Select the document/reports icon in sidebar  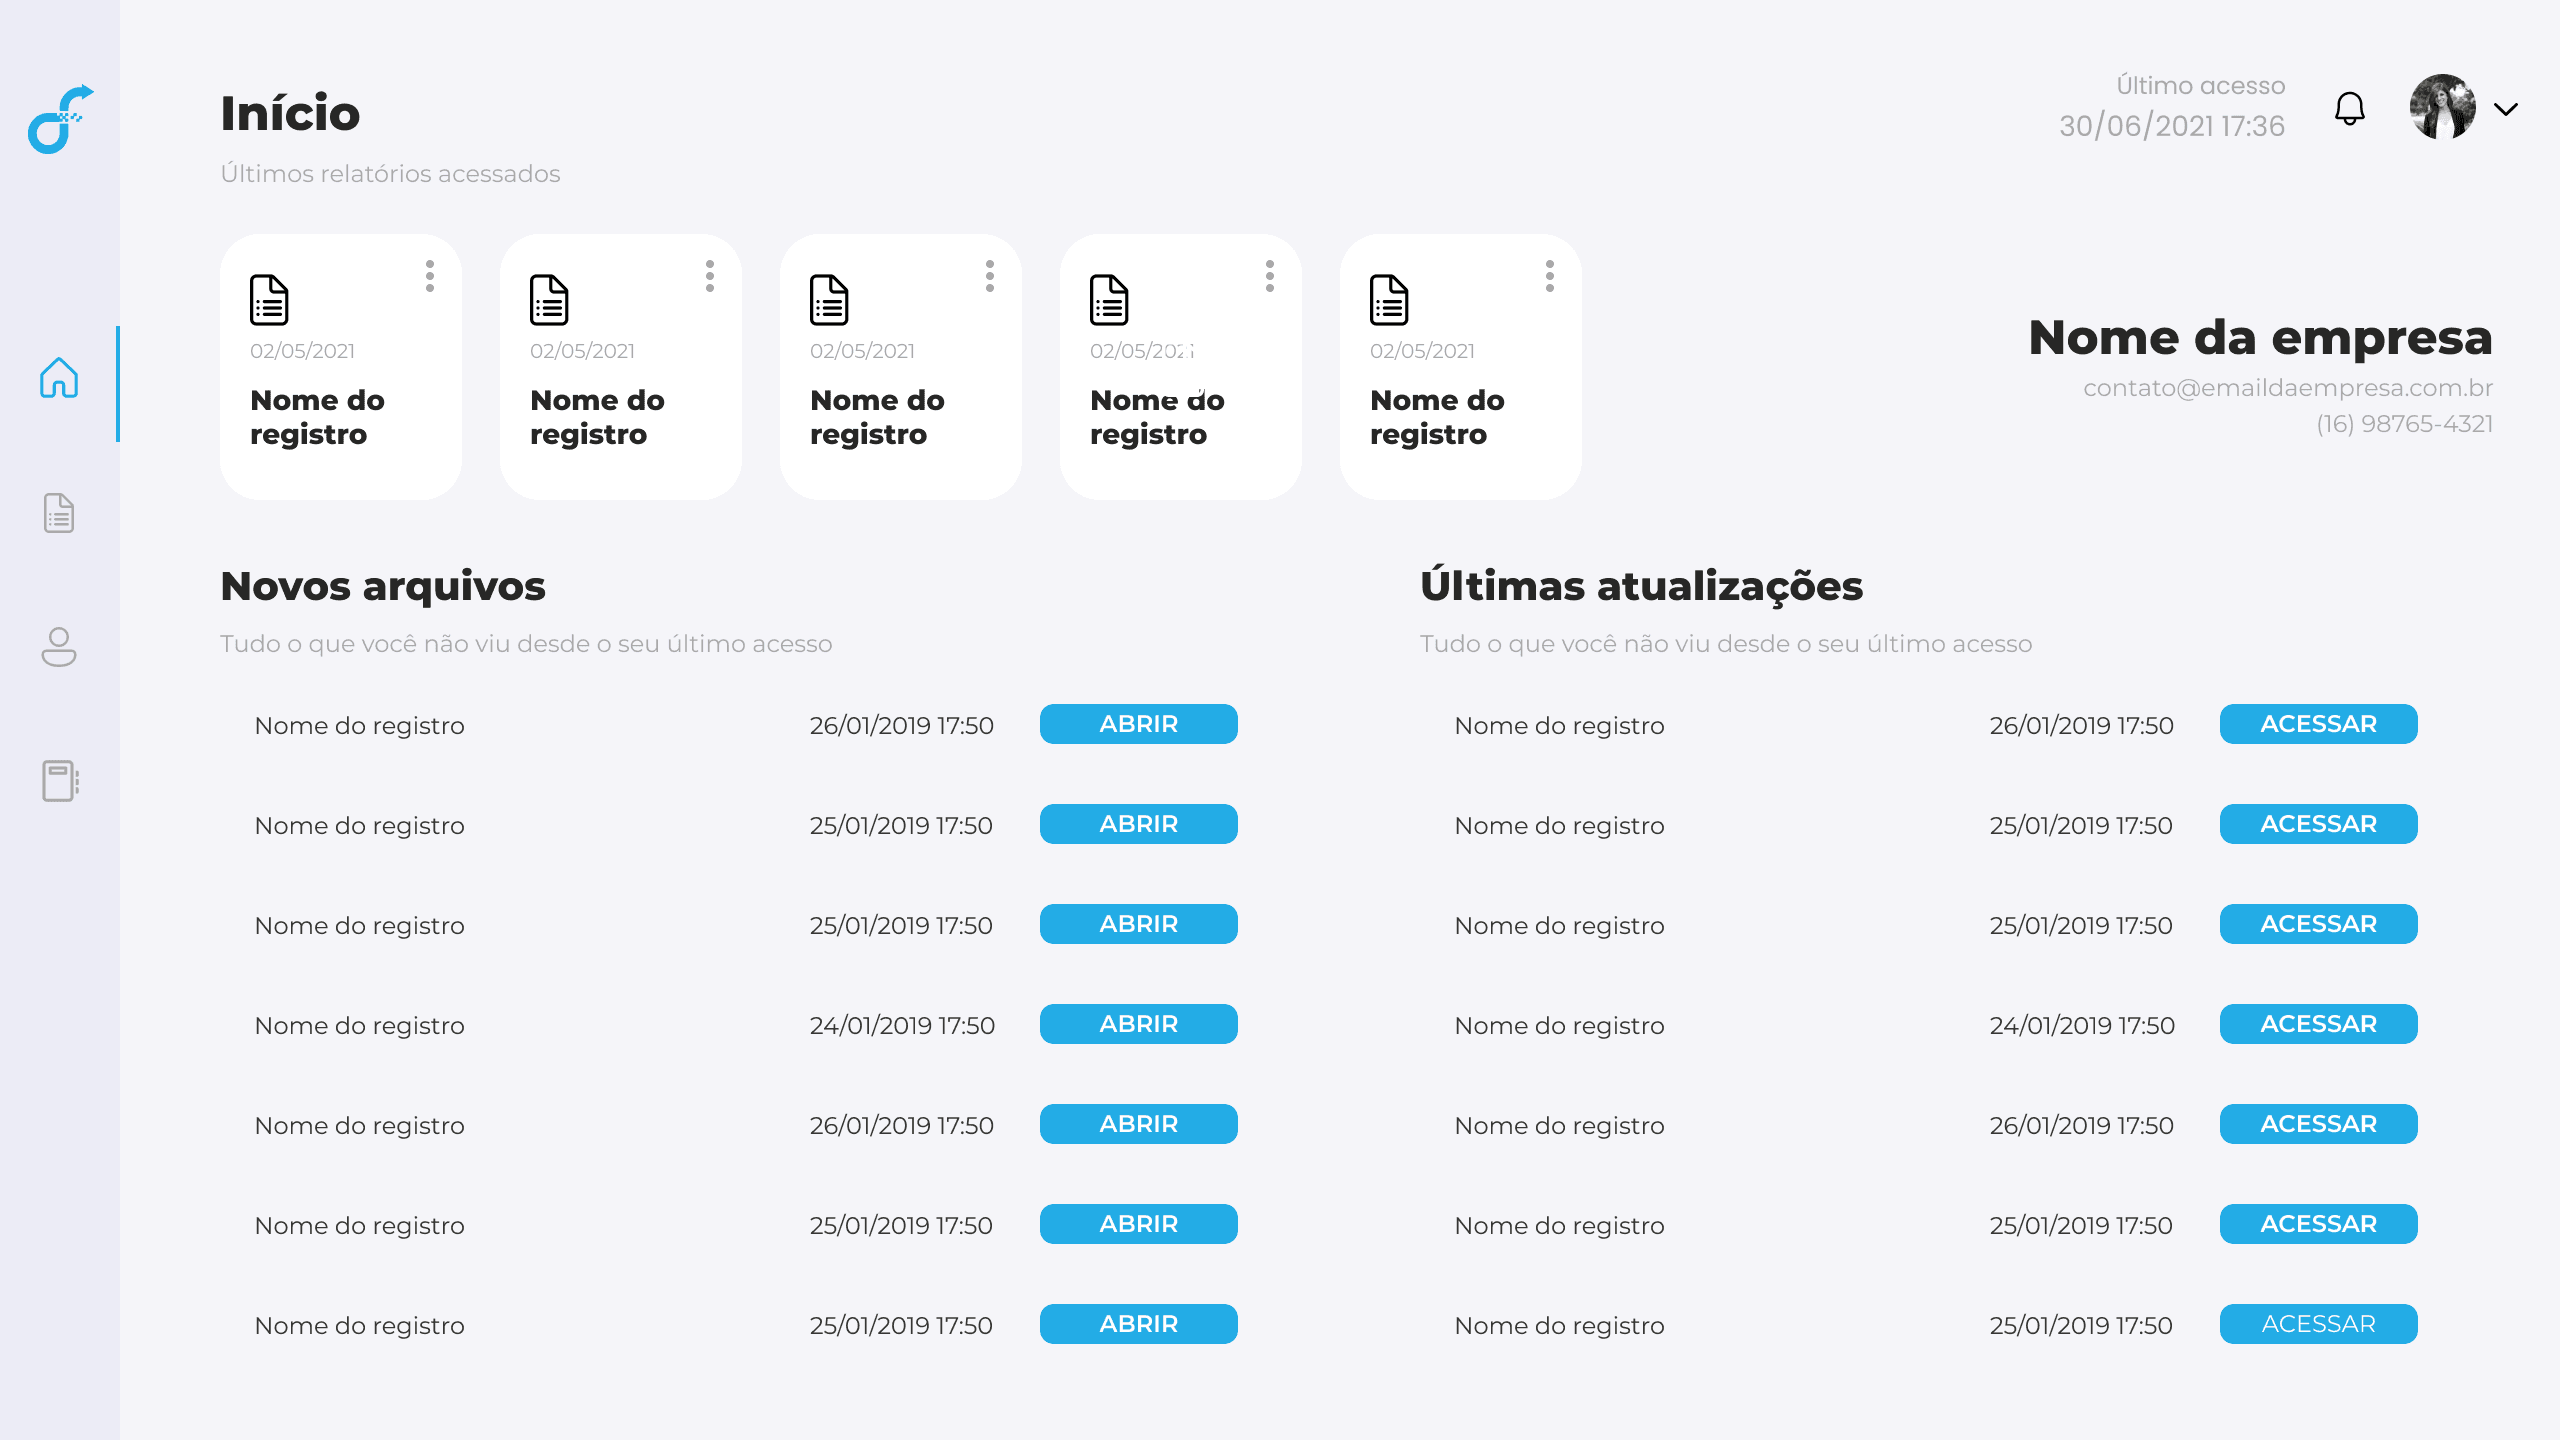59,514
